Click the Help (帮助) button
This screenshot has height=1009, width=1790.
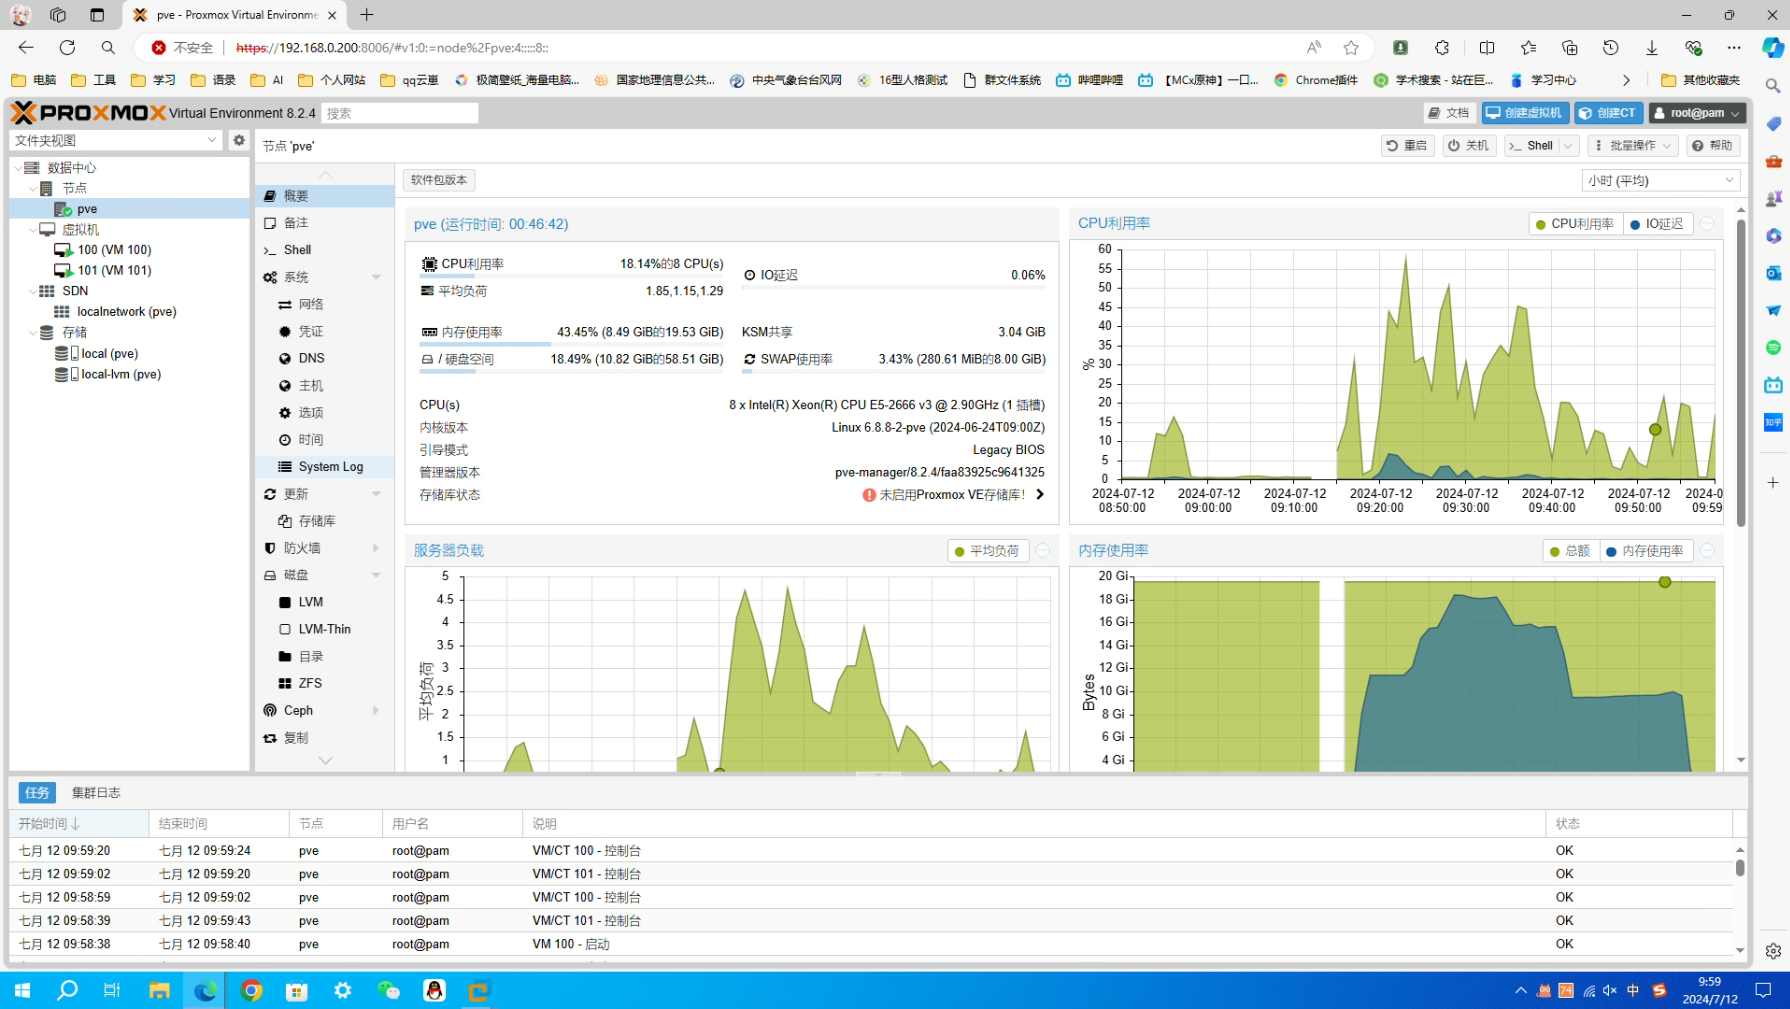1712,146
